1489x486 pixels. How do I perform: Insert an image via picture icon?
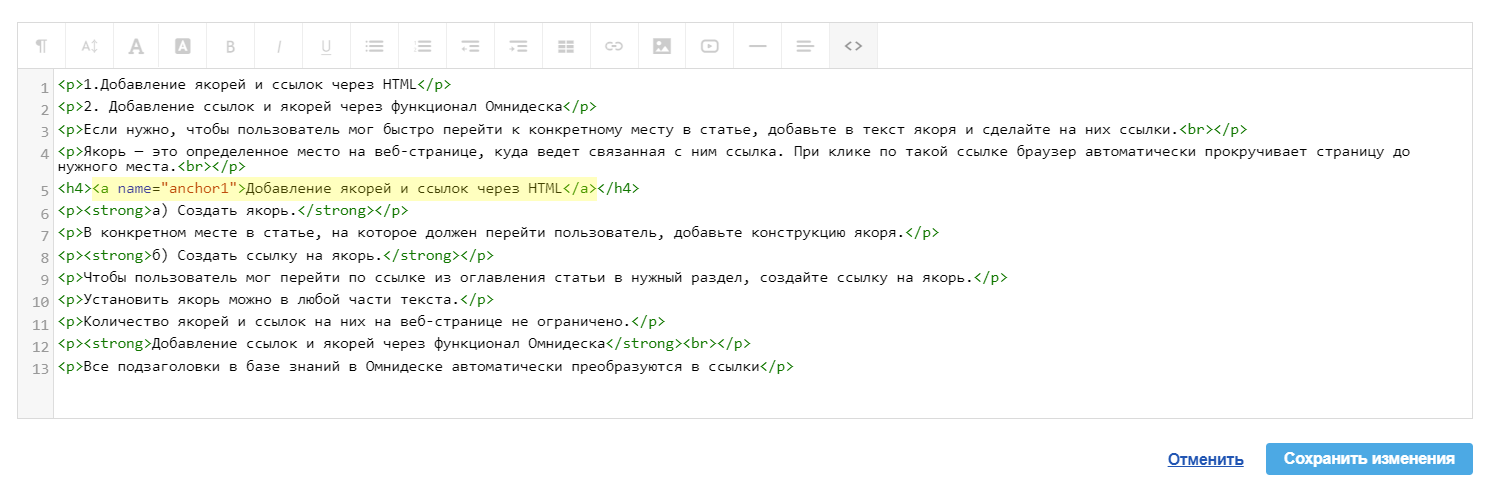click(x=662, y=46)
